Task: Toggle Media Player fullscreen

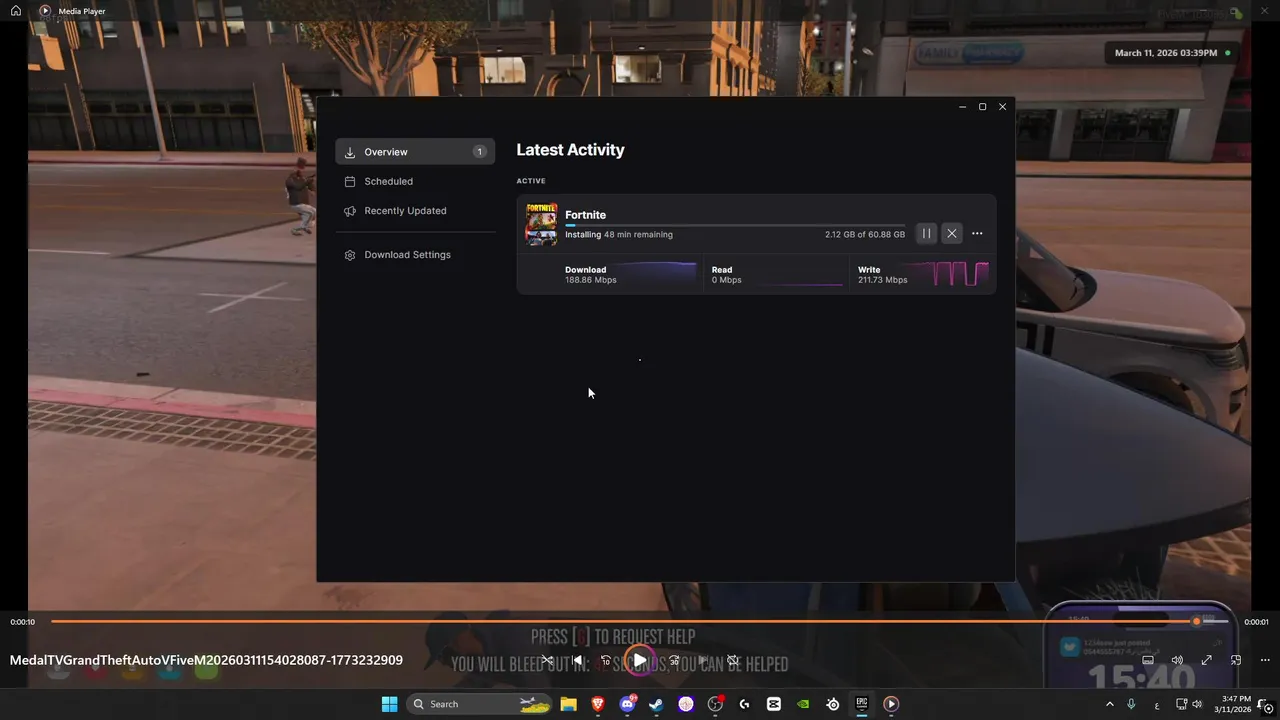Action: (1207, 660)
